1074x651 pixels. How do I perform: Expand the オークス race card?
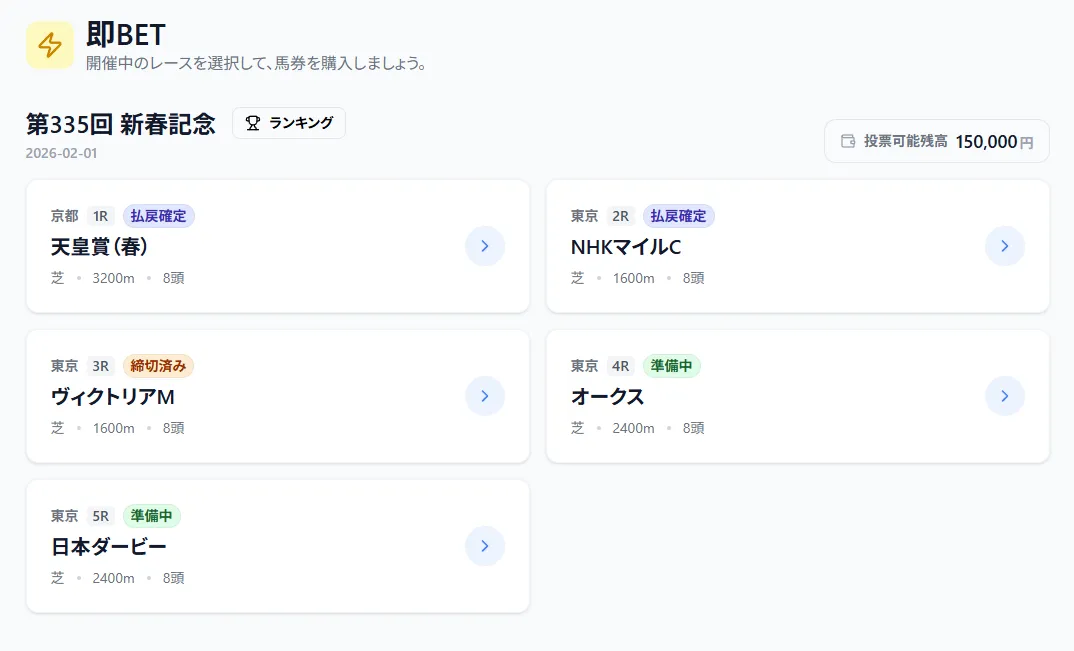(1004, 396)
